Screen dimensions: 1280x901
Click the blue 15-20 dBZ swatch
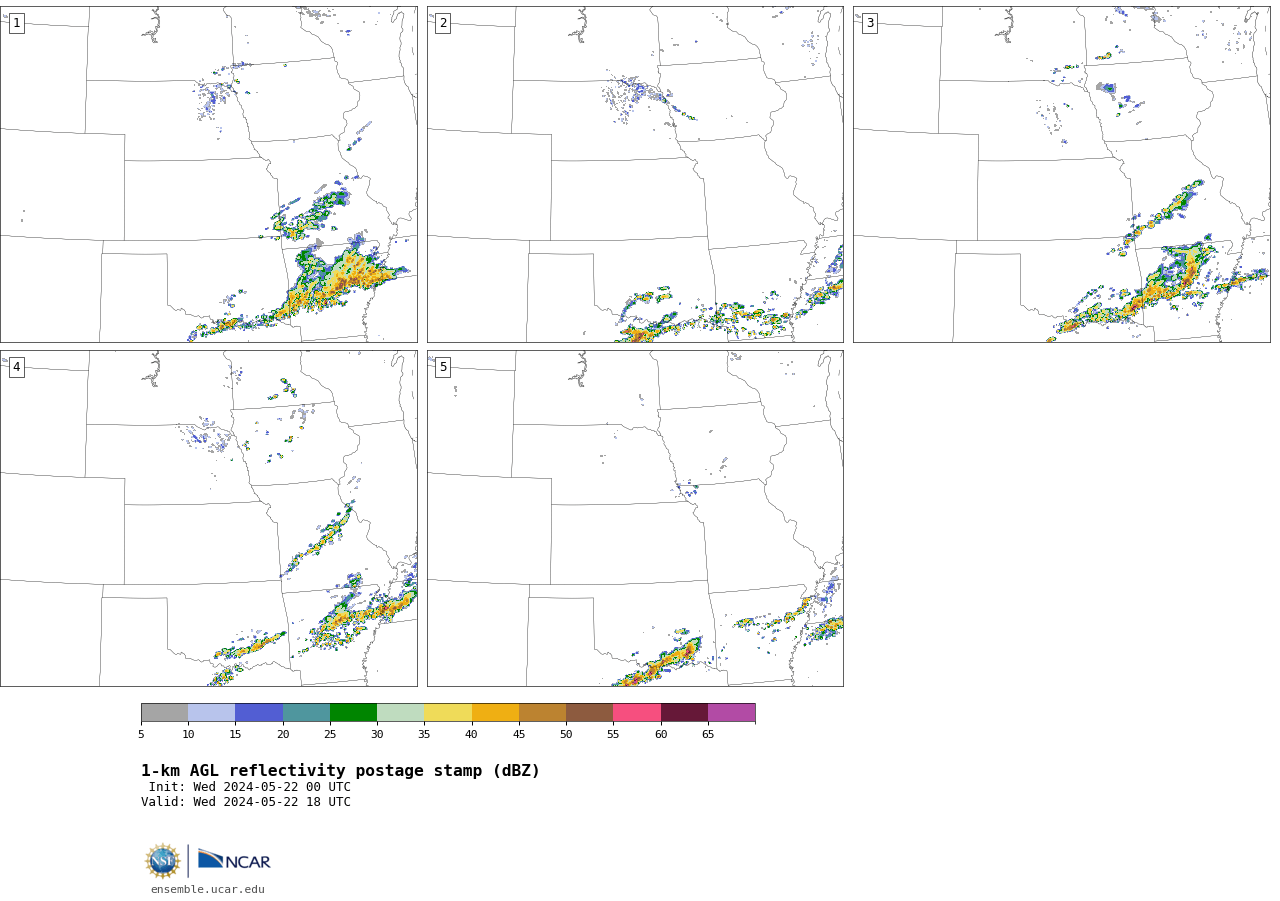coord(259,712)
